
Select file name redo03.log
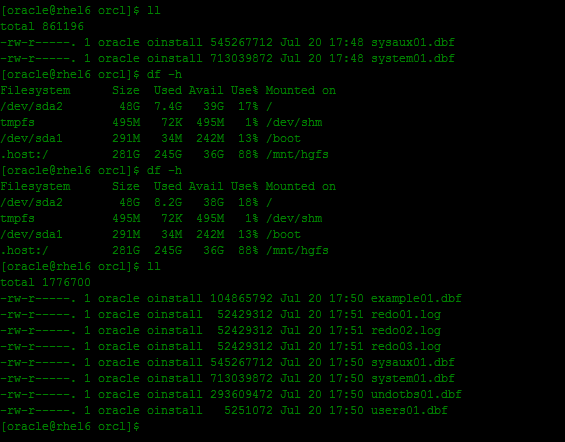(406, 347)
